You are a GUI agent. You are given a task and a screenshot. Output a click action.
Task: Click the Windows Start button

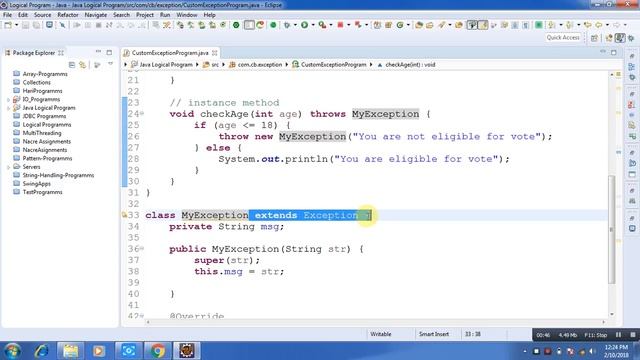coord(13,351)
